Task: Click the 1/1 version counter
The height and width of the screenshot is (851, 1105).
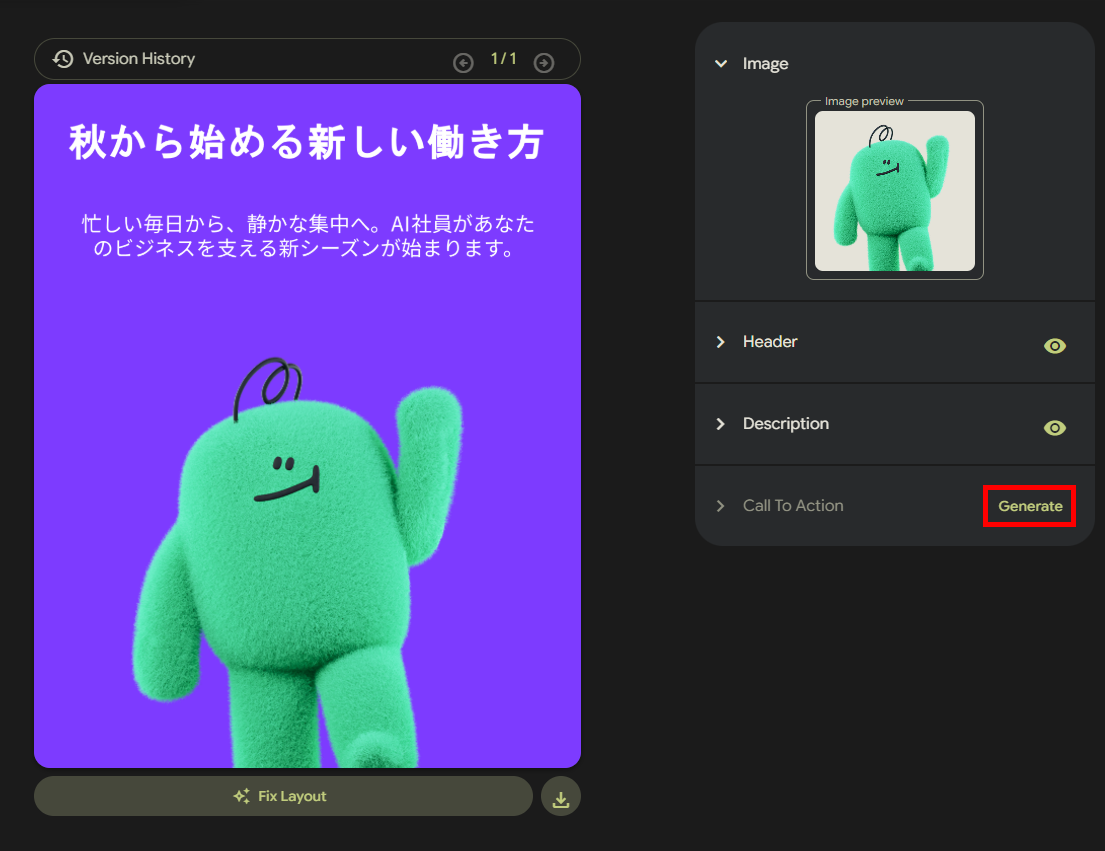Action: [504, 58]
